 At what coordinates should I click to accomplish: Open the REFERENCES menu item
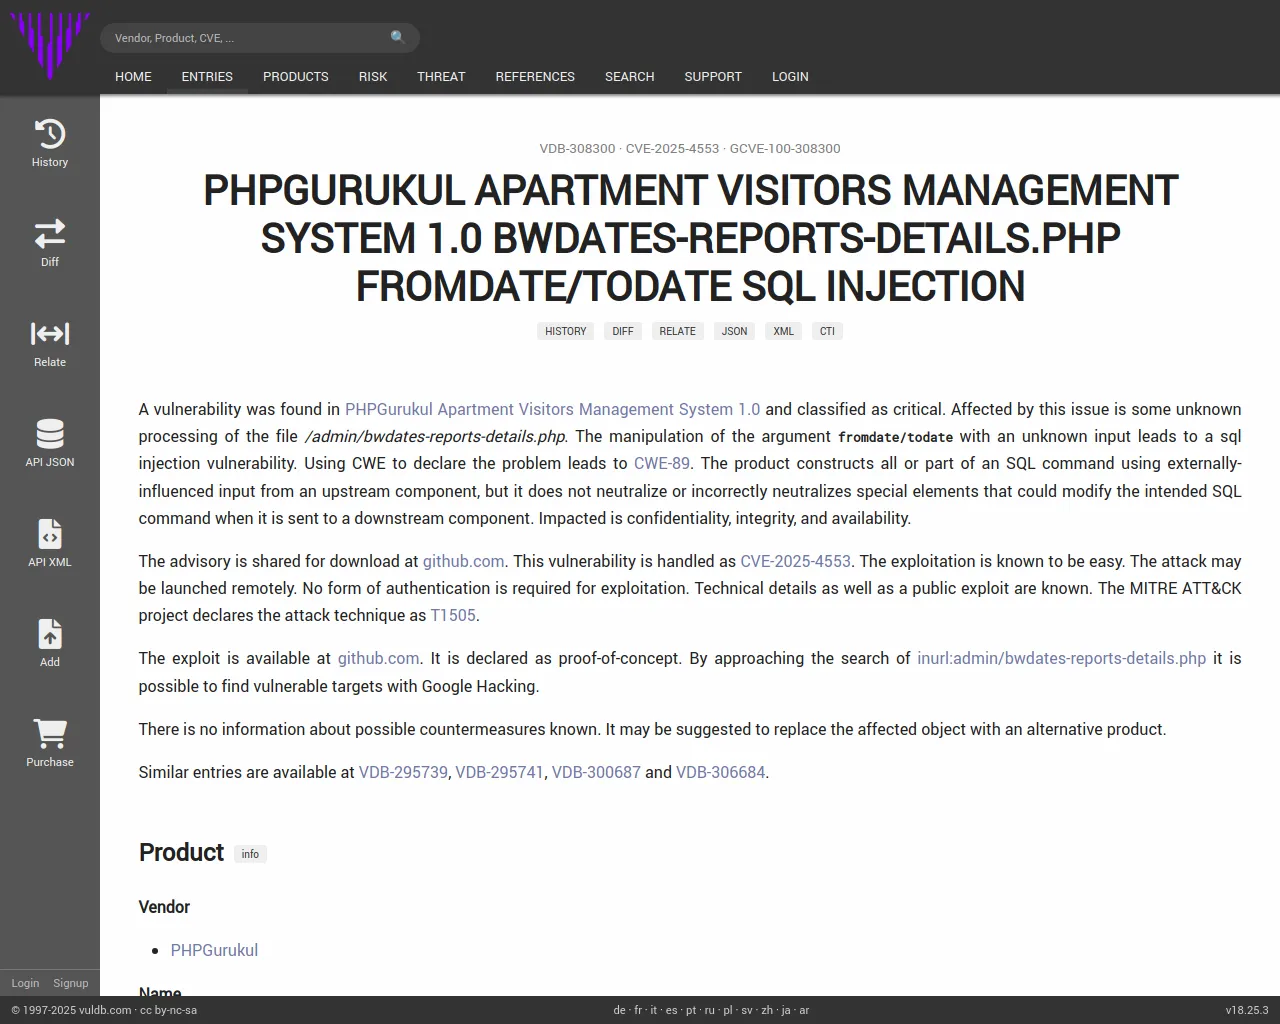click(535, 76)
